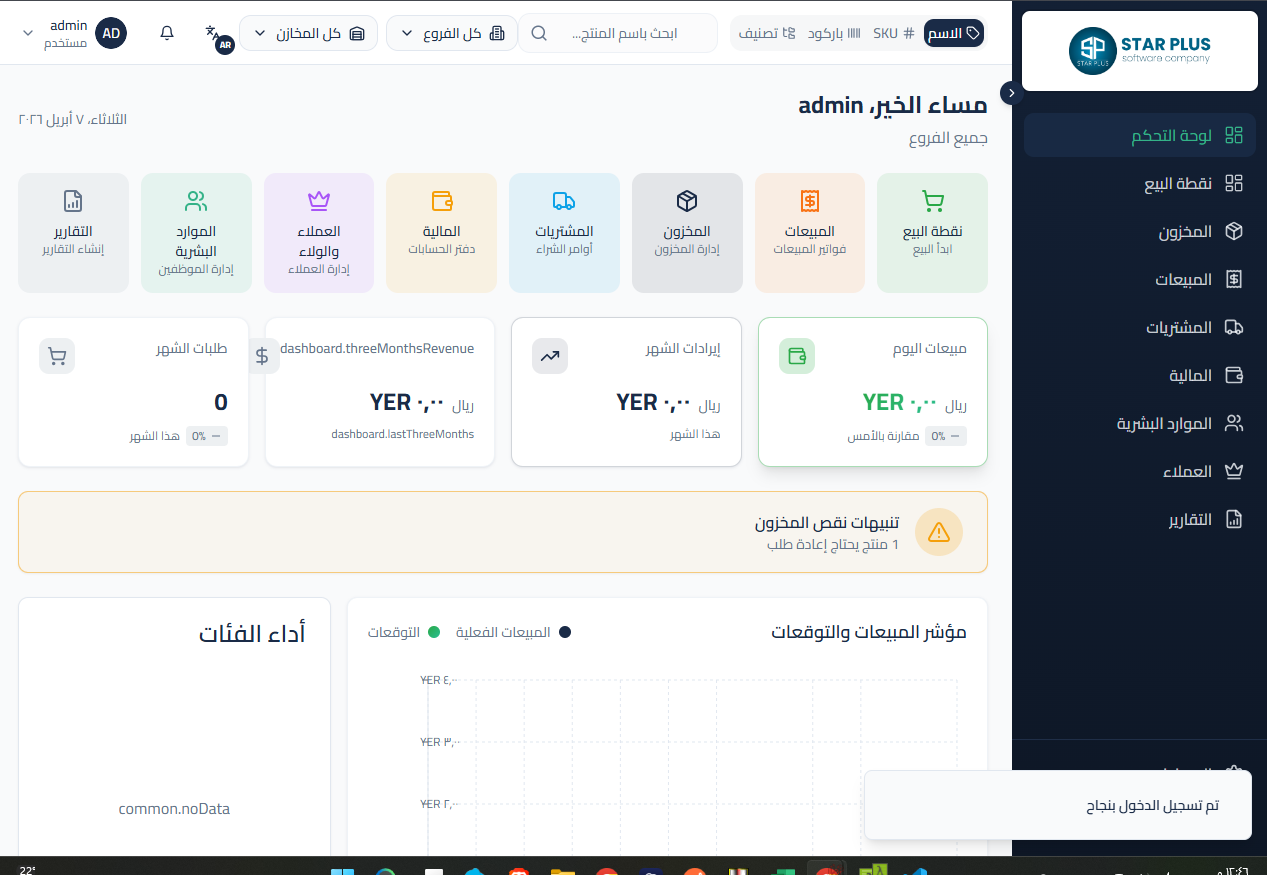Go to المالية in the sidebar
The image size is (1267, 875).
[x=1190, y=375]
